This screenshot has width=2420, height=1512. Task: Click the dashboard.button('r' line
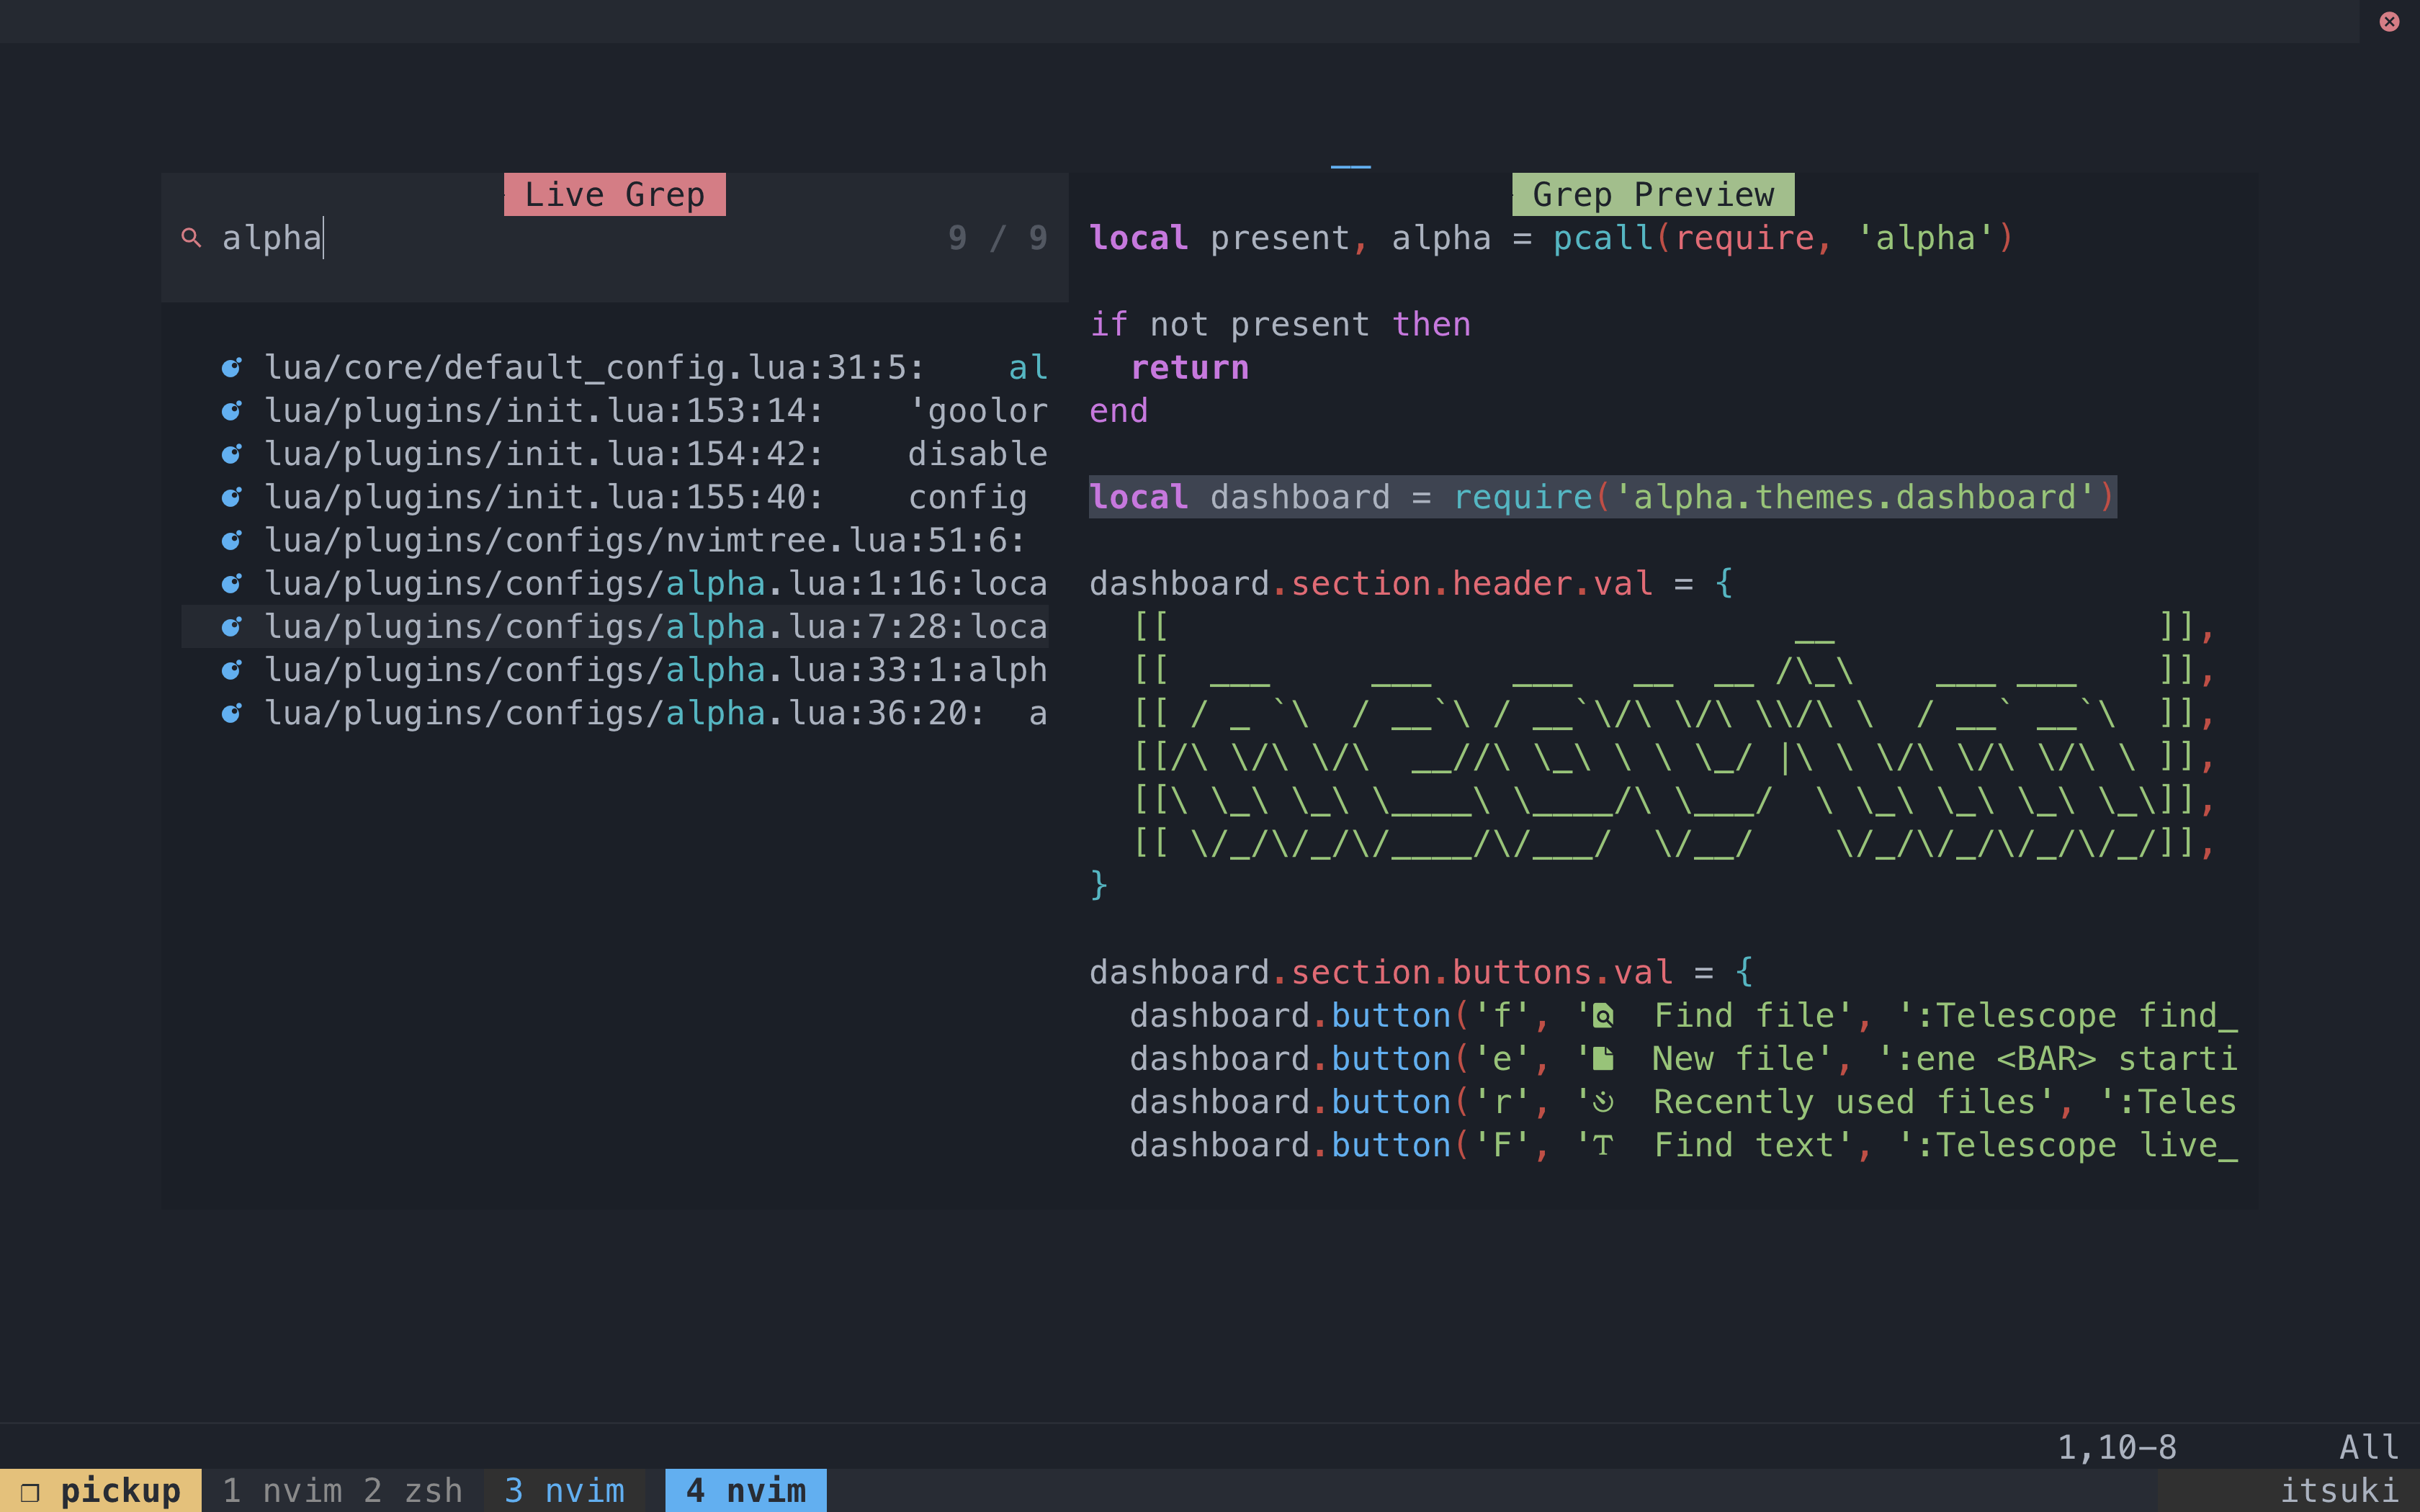[1683, 1102]
